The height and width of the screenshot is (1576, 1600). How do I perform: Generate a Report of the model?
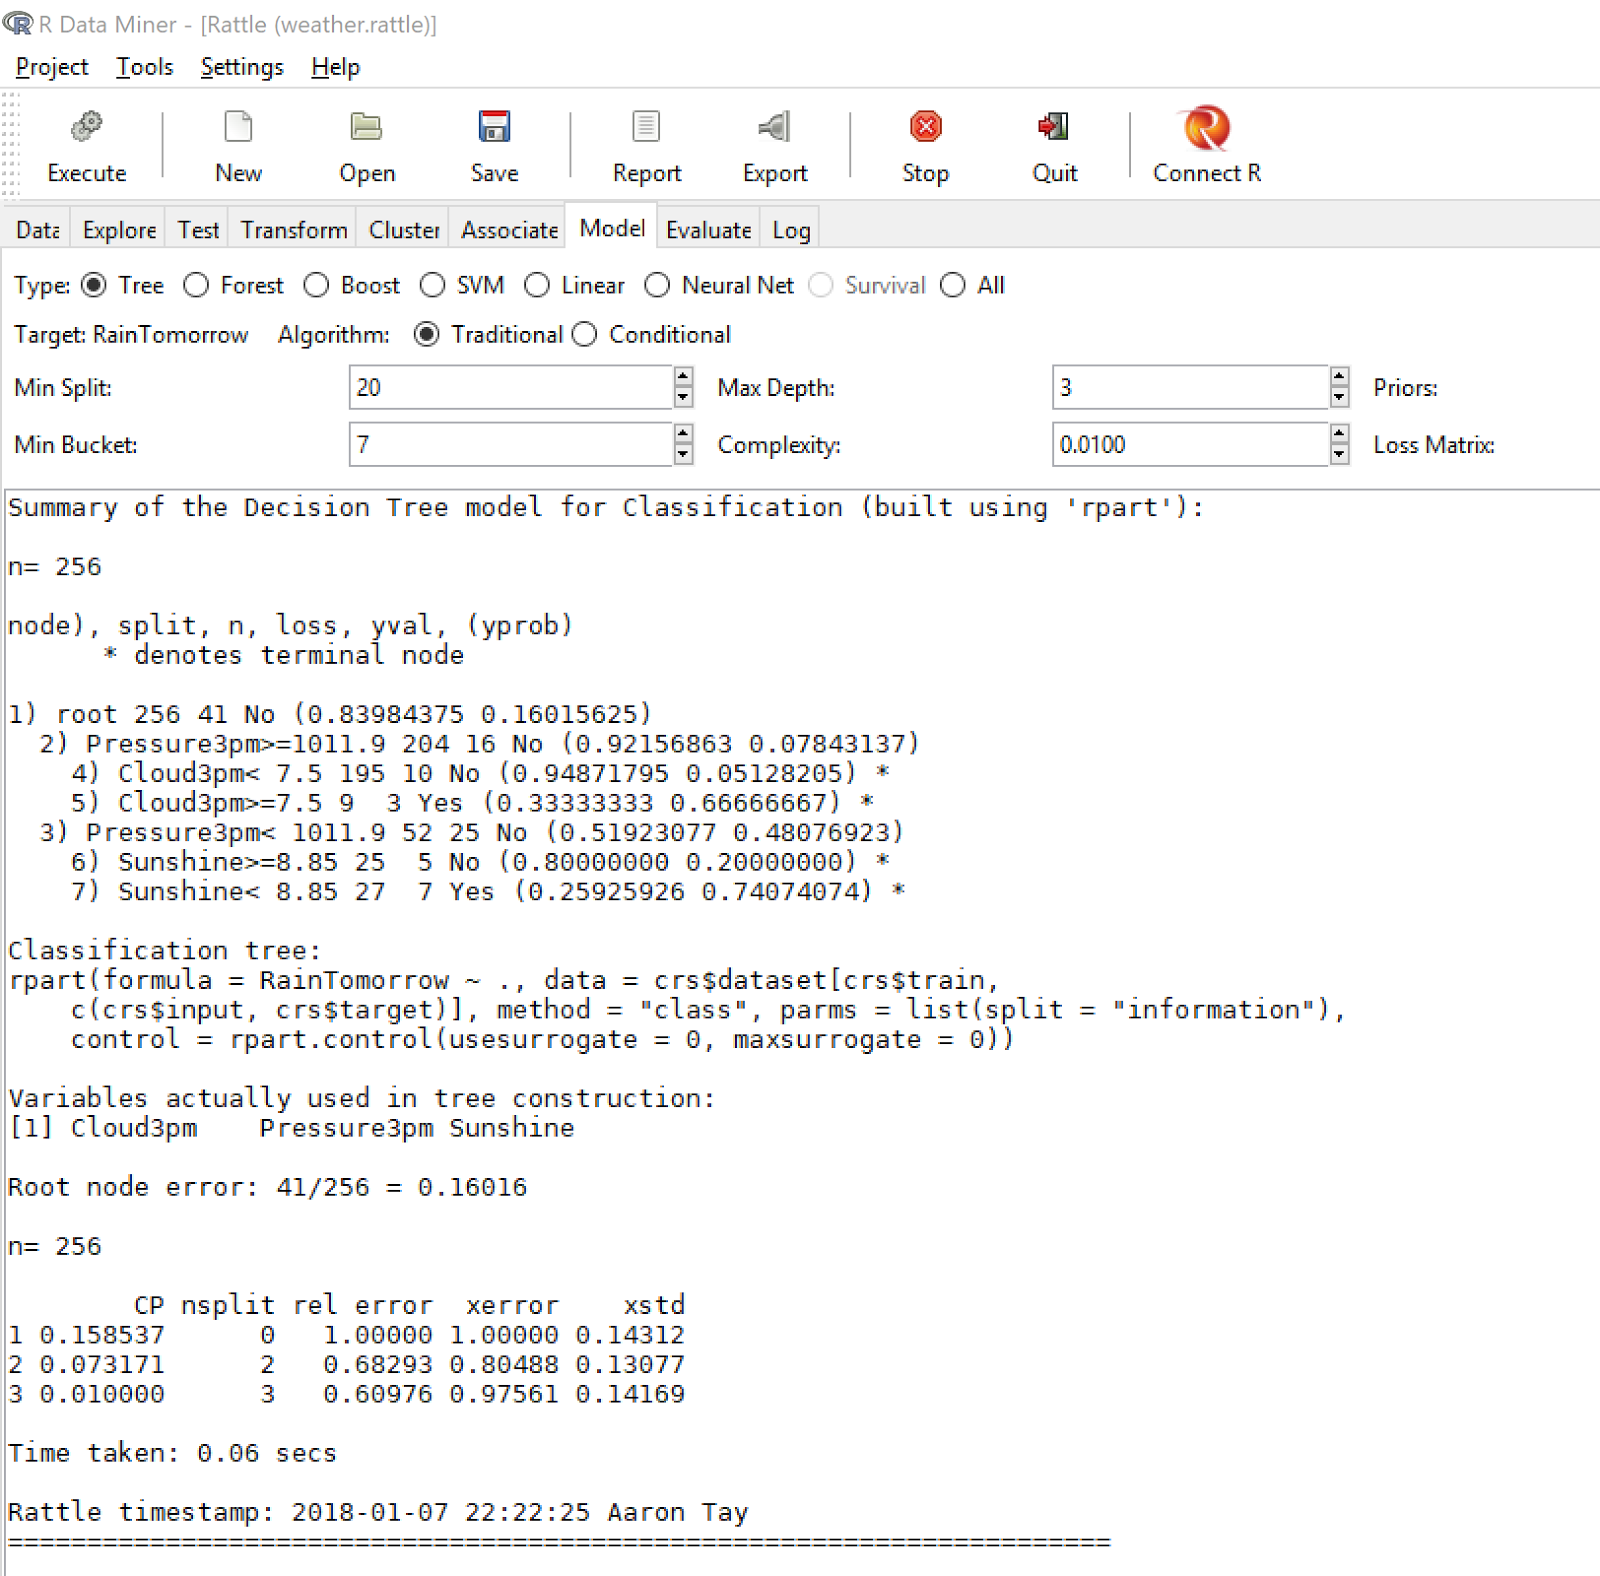645,145
